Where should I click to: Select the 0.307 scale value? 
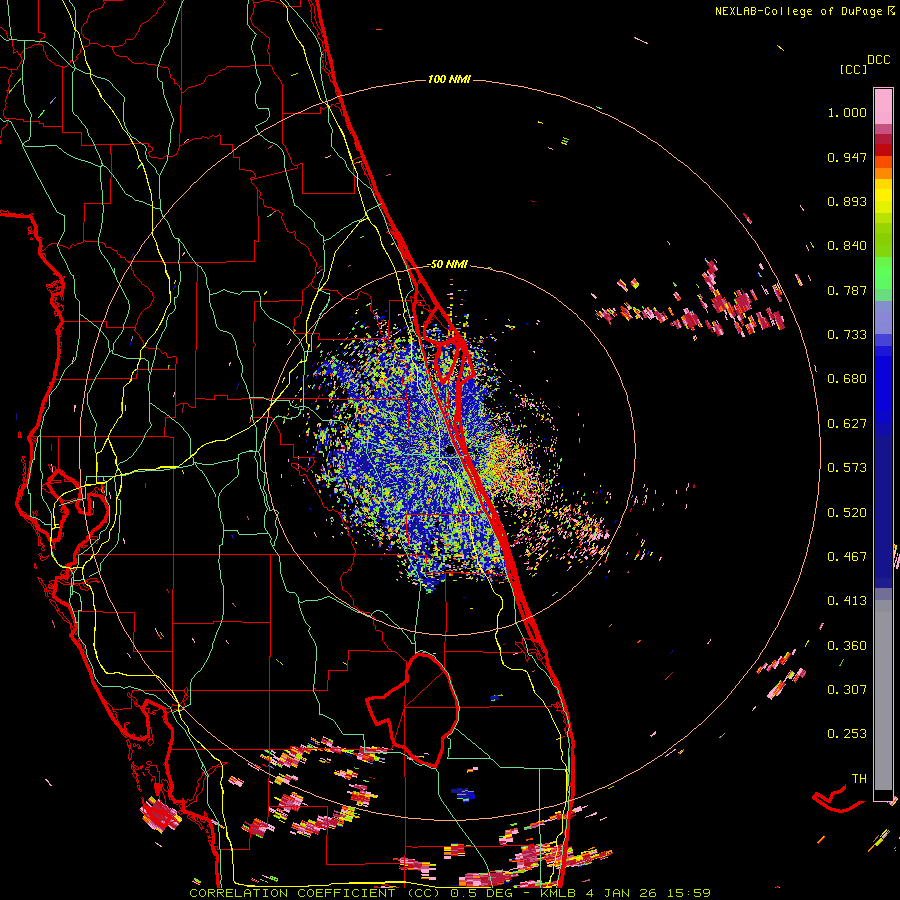(x=847, y=690)
